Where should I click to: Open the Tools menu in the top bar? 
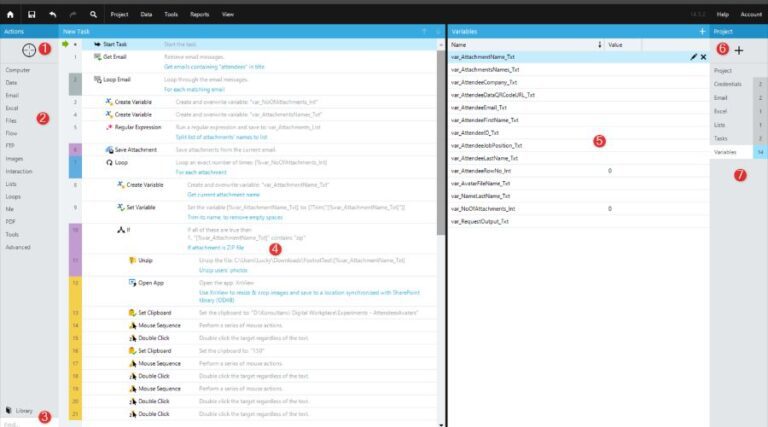click(x=171, y=14)
